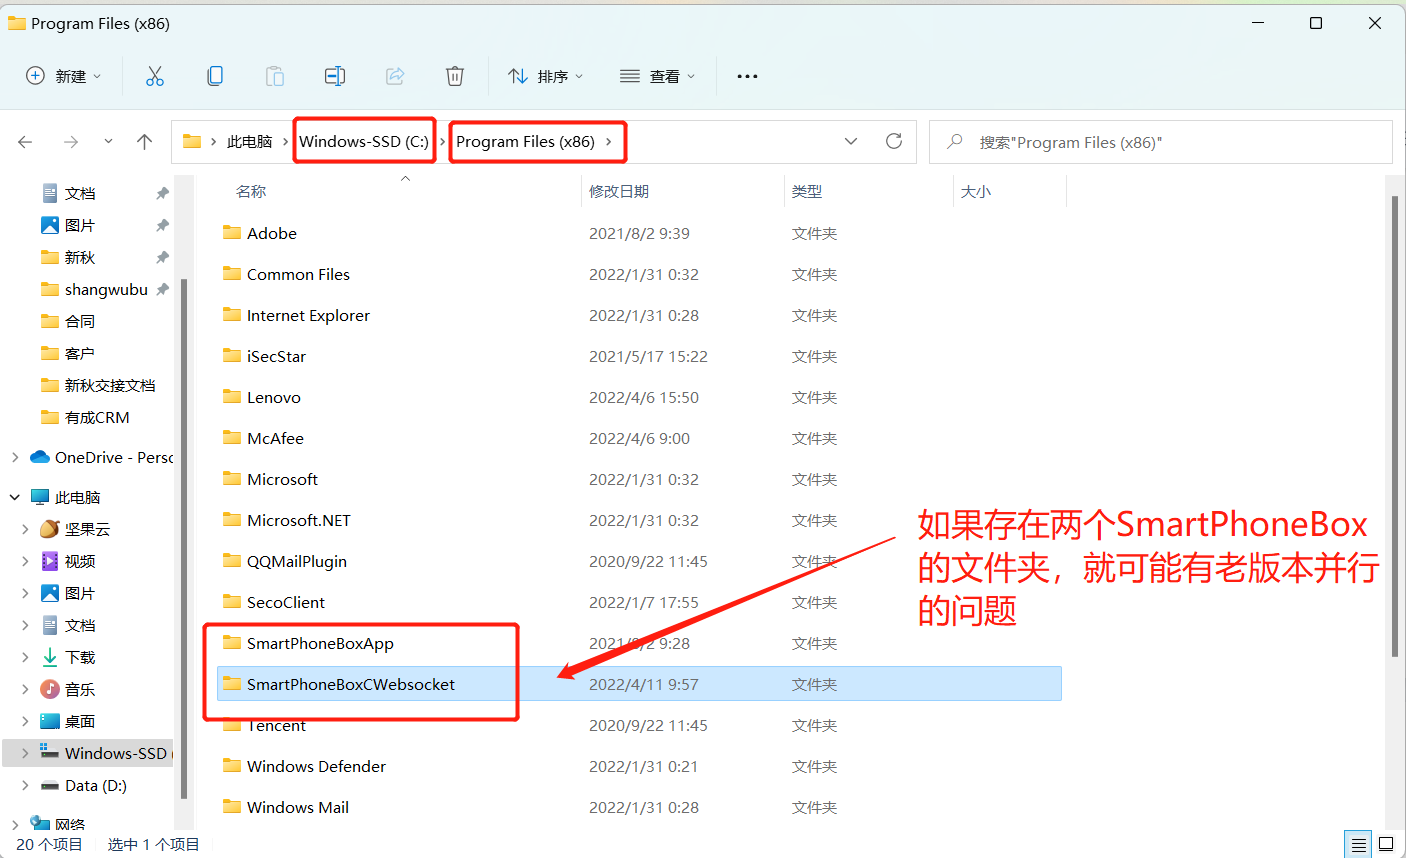Image resolution: width=1406 pixels, height=858 pixels.
Task: Click the Paste clipboard icon
Action: [x=275, y=76]
